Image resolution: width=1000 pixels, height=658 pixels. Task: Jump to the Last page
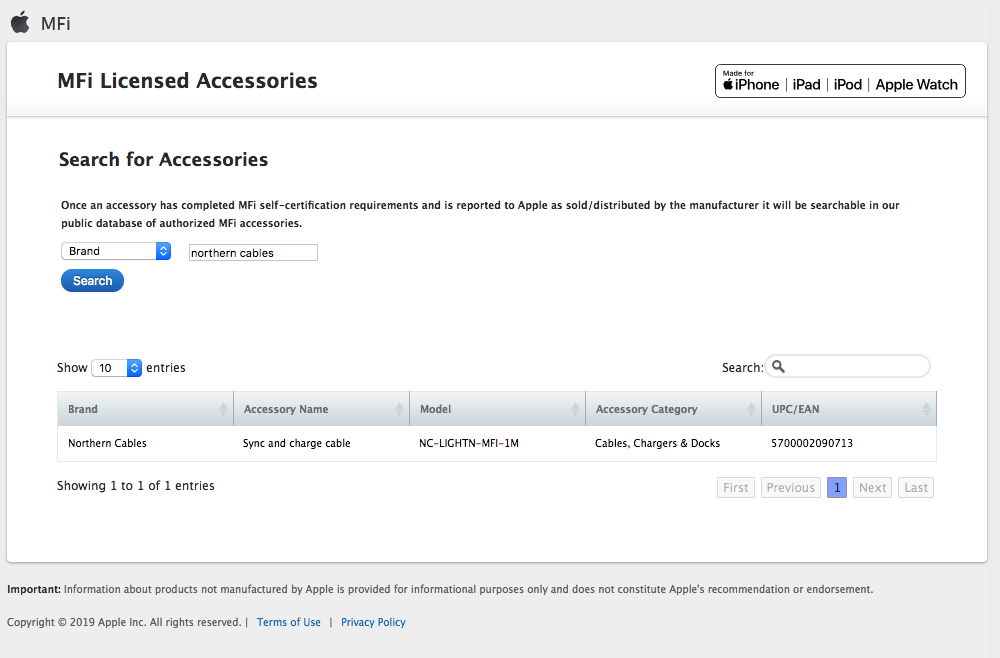(916, 488)
